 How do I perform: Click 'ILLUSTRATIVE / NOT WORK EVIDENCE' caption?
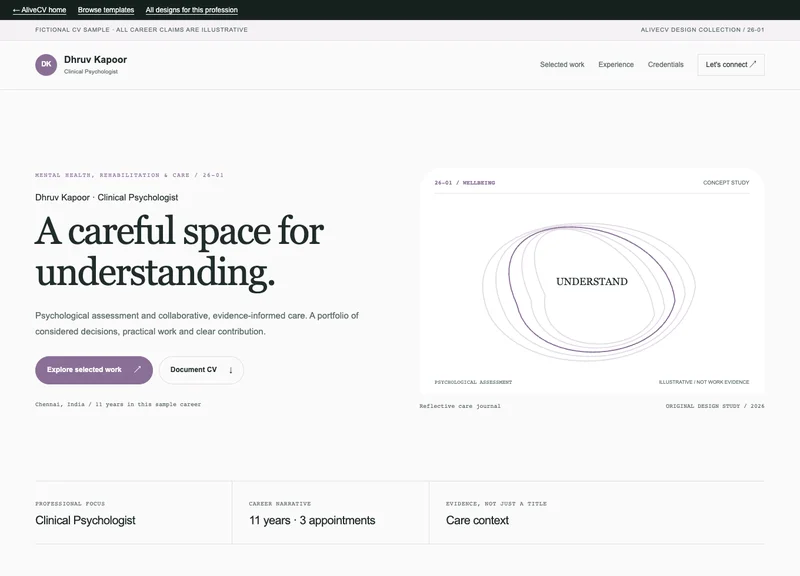pyautogui.click(x=704, y=382)
